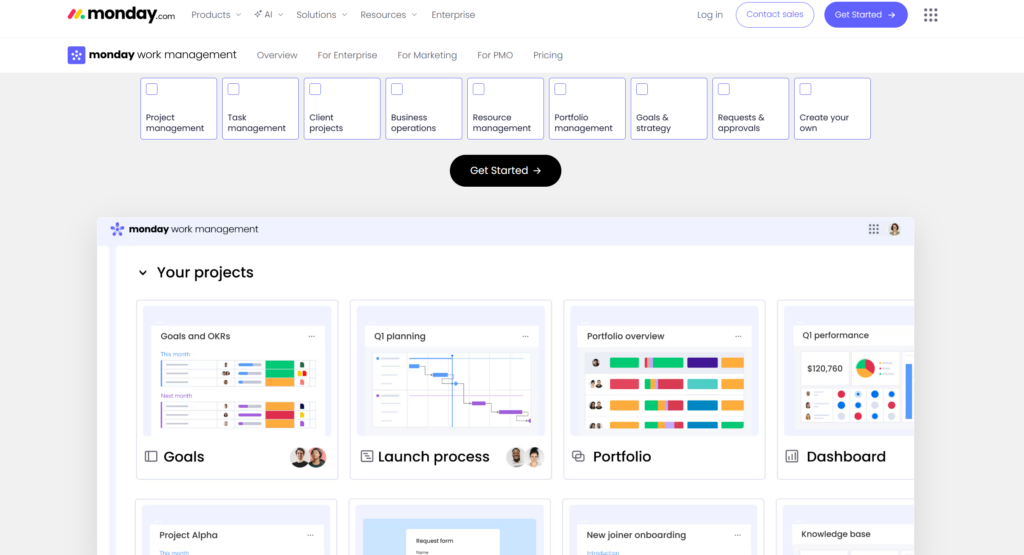Check the Project management checkbox
The width and height of the screenshot is (1024, 555).
click(152, 89)
